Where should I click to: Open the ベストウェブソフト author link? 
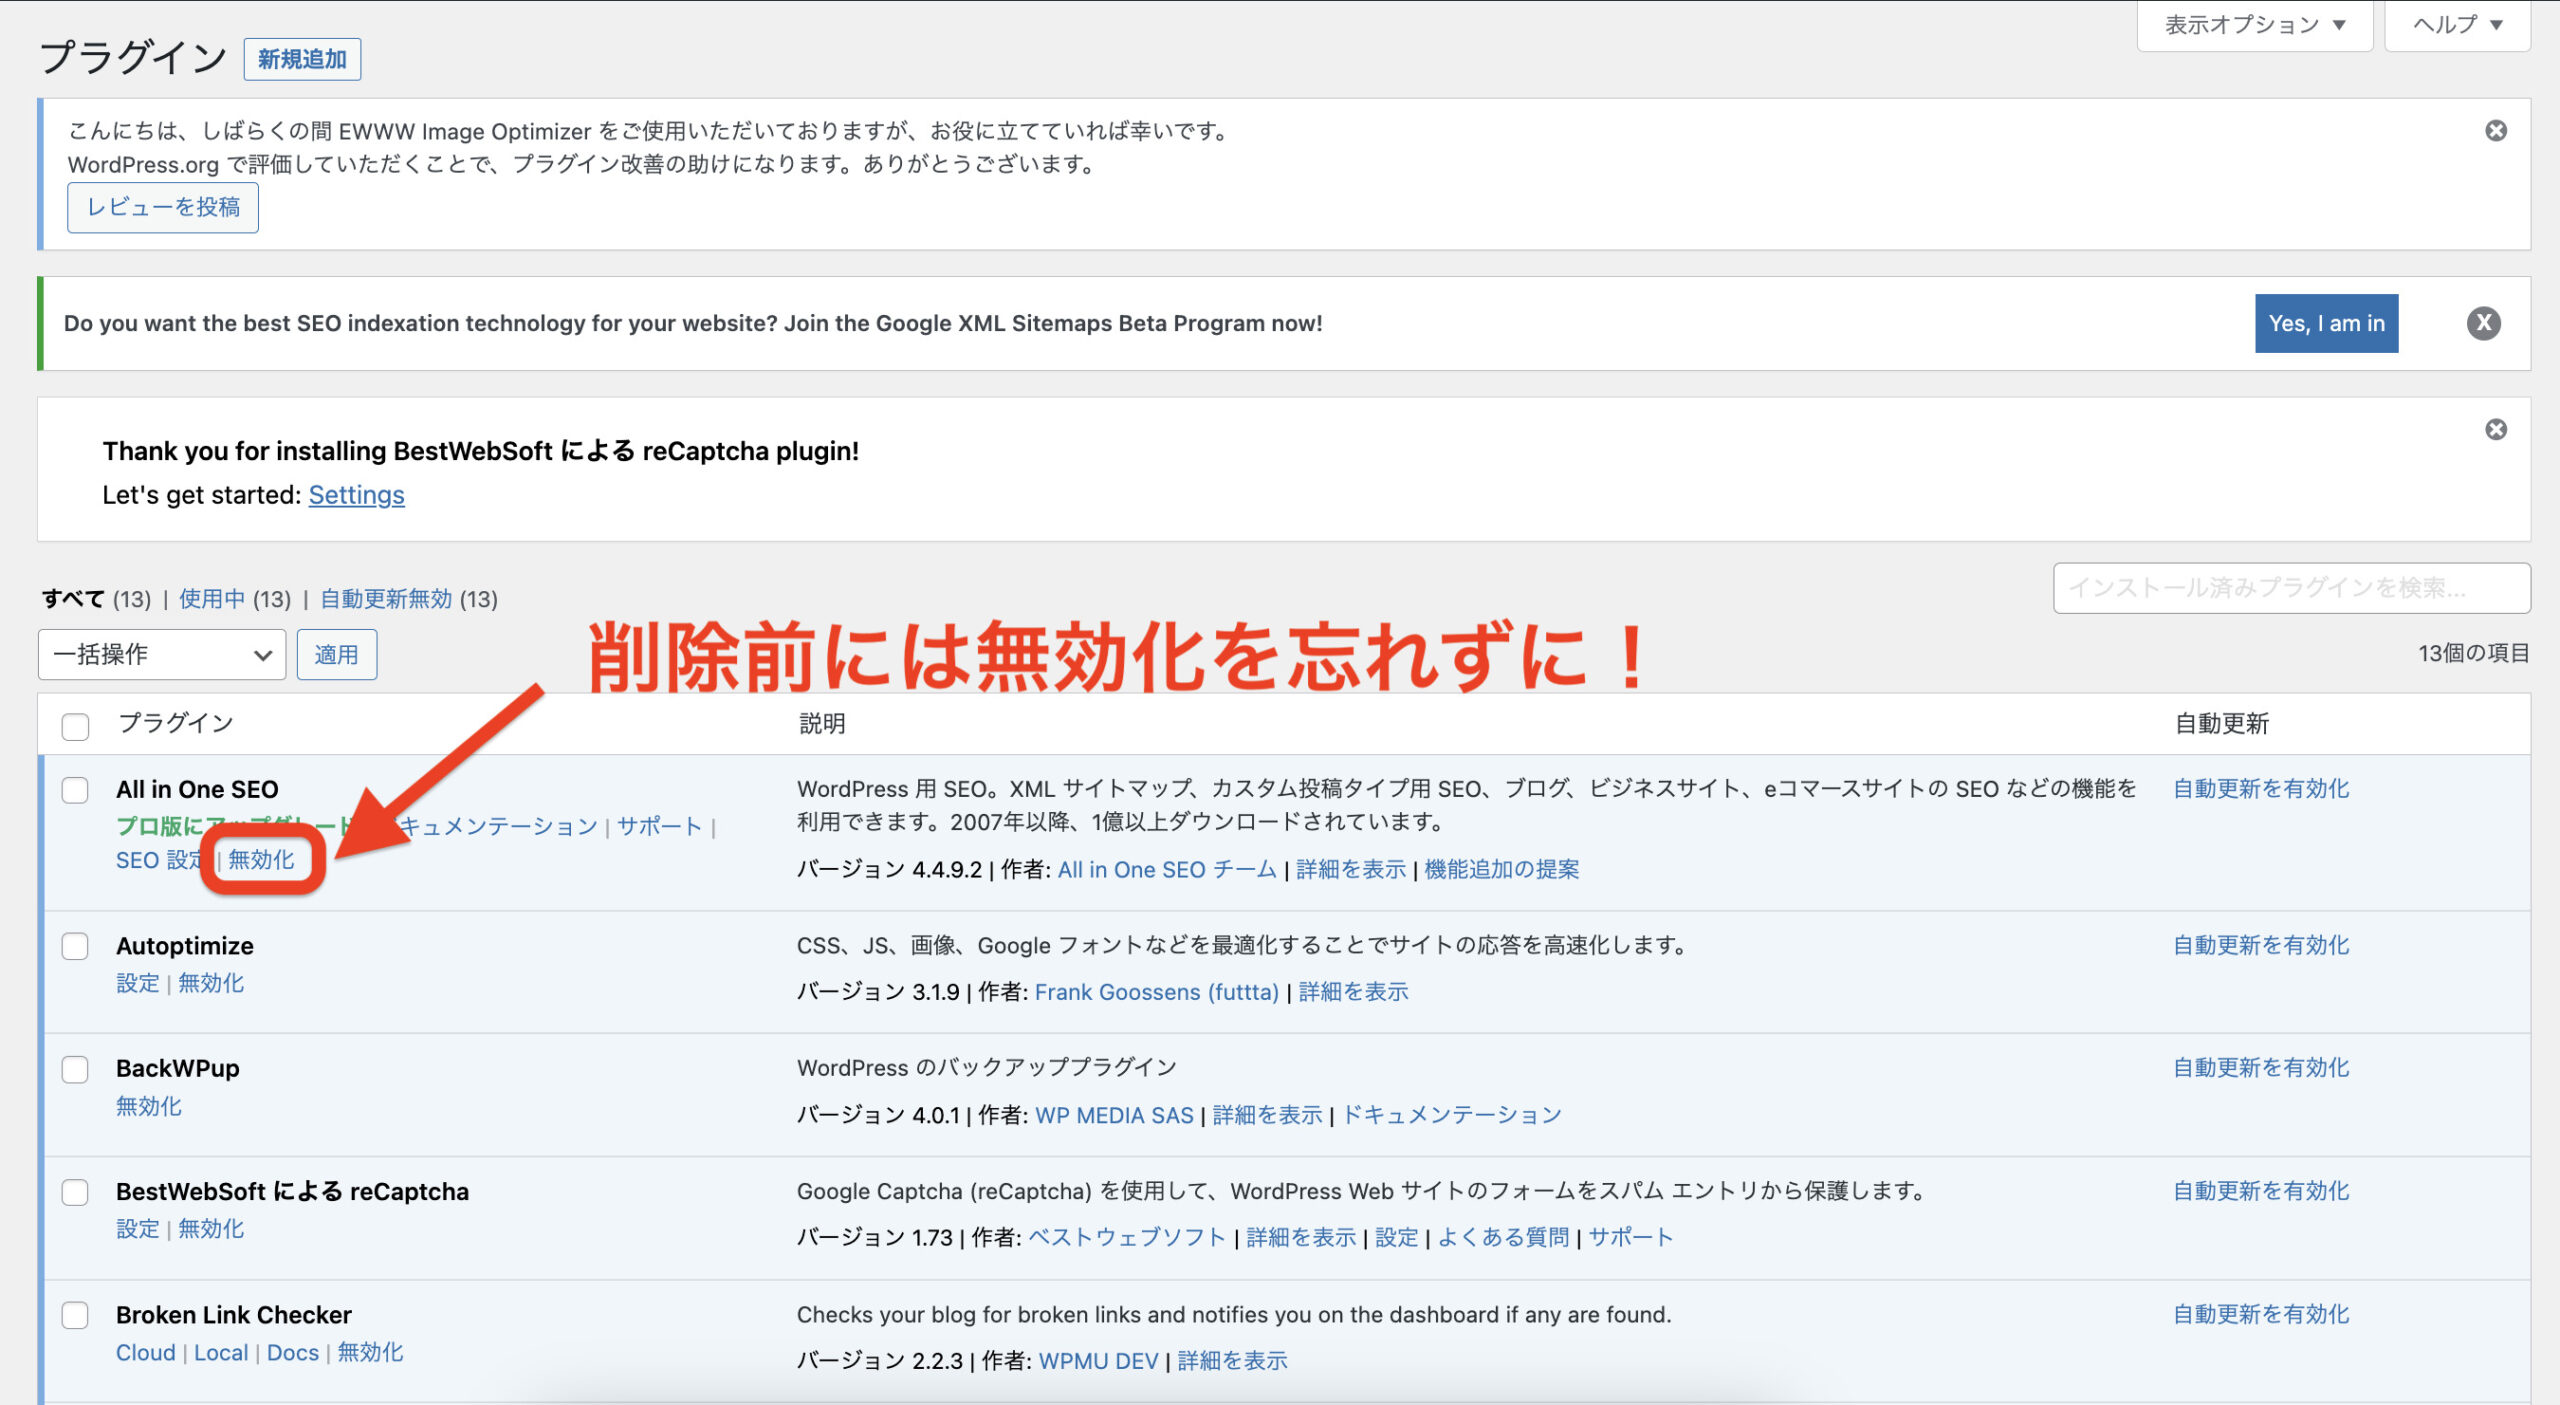point(1127,1238)
